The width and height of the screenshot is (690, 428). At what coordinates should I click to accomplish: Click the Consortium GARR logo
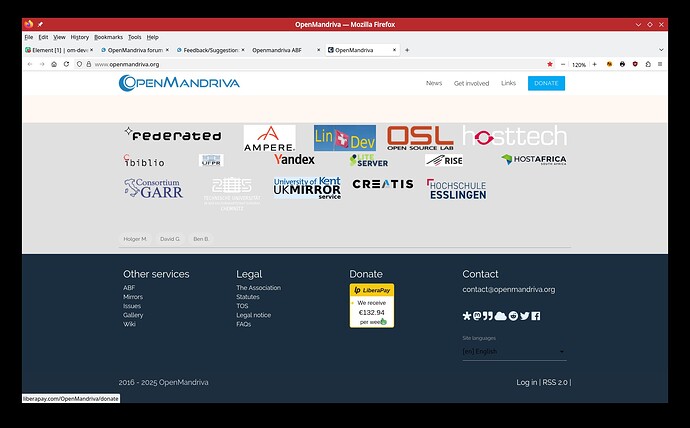(x=153, y=188)
